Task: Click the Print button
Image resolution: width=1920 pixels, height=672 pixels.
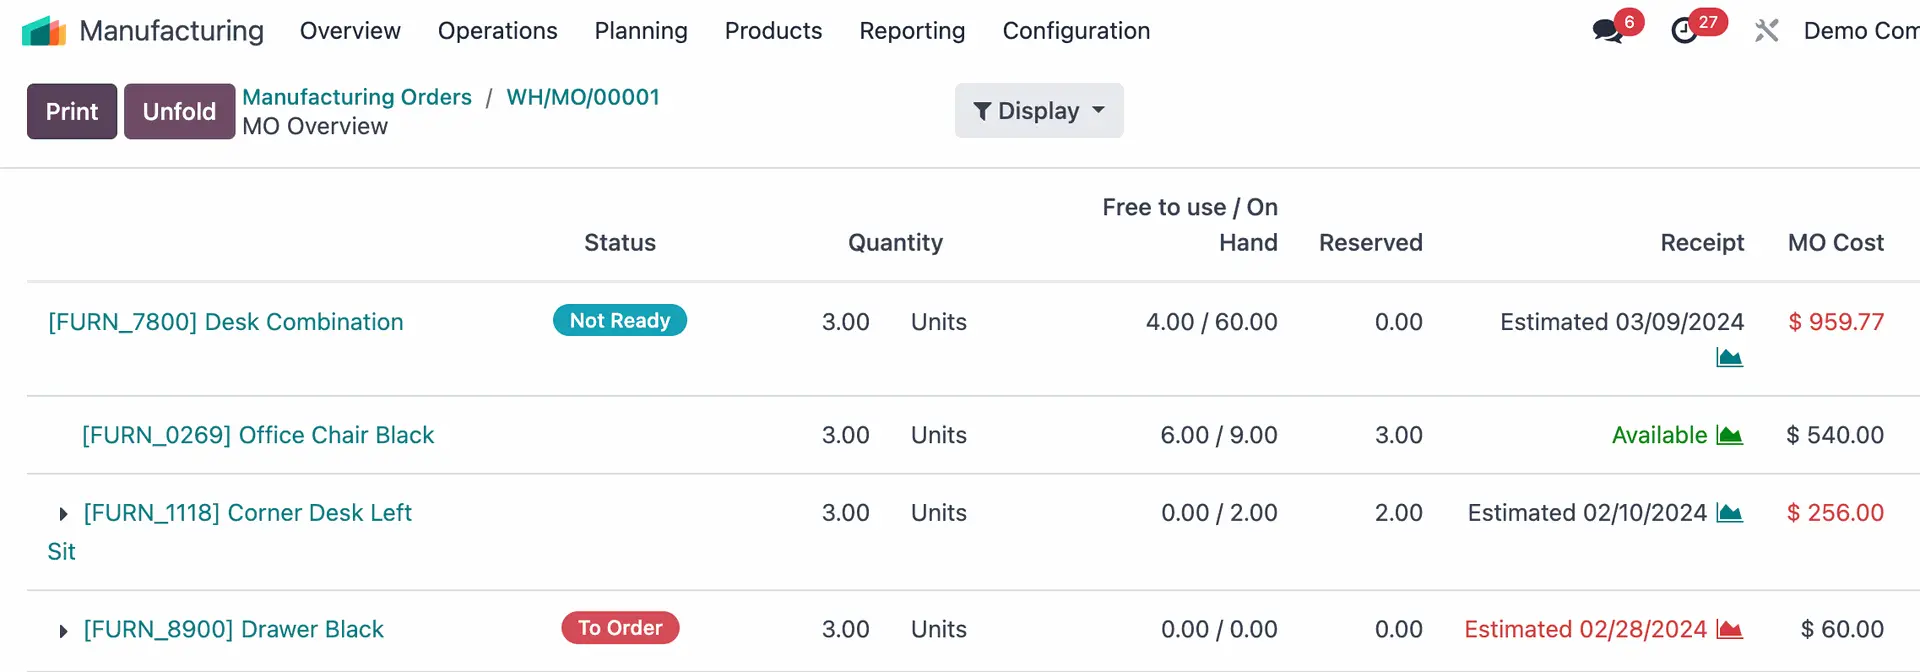Action: point(72,111)
